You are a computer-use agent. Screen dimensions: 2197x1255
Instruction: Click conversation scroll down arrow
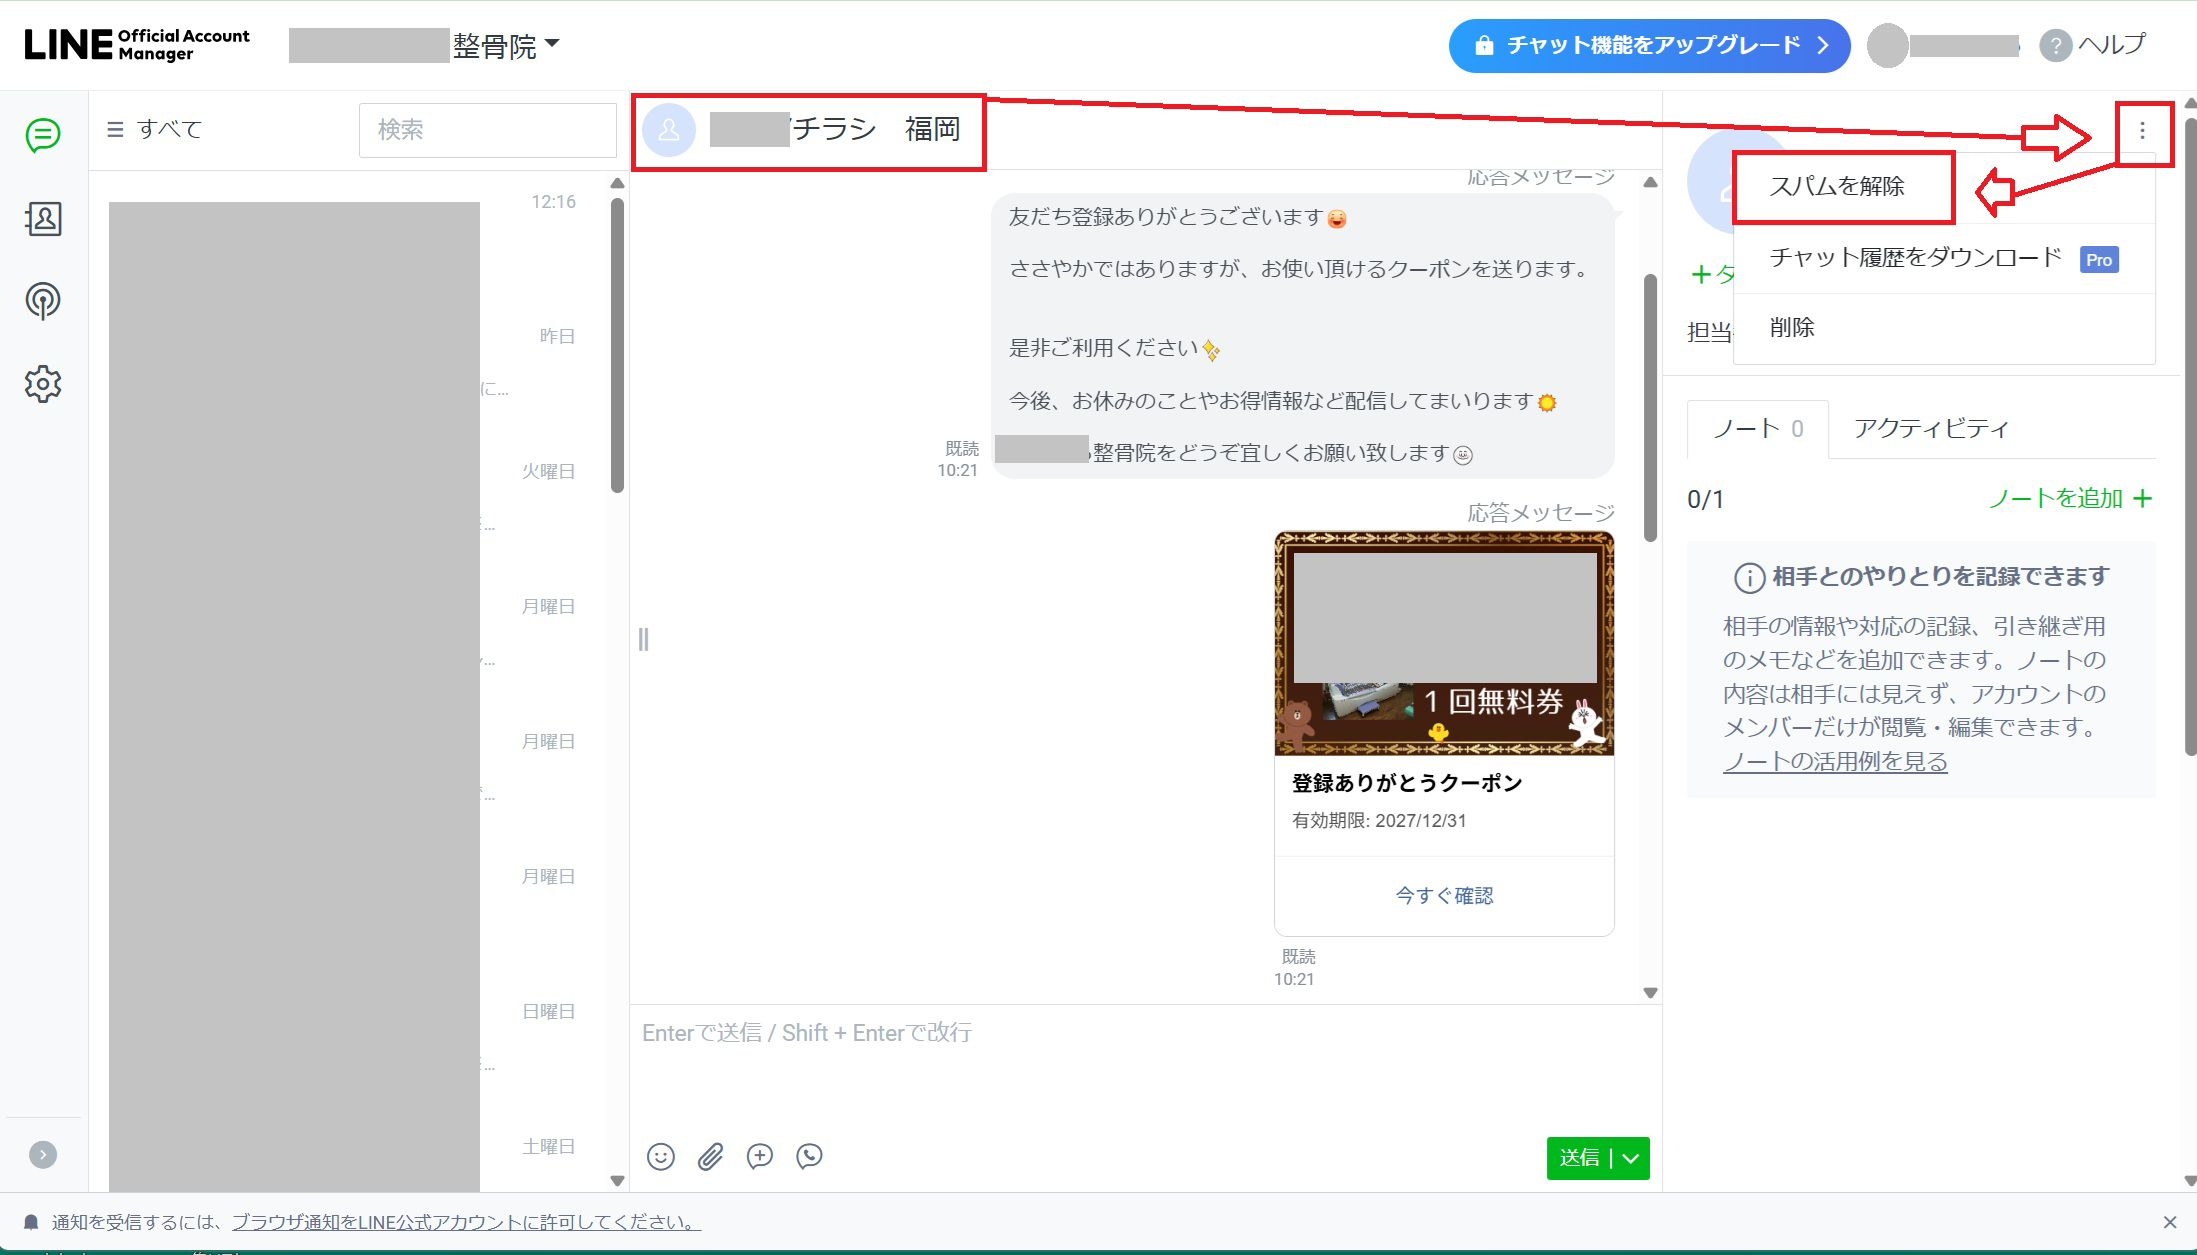(x=1650, y=993)
